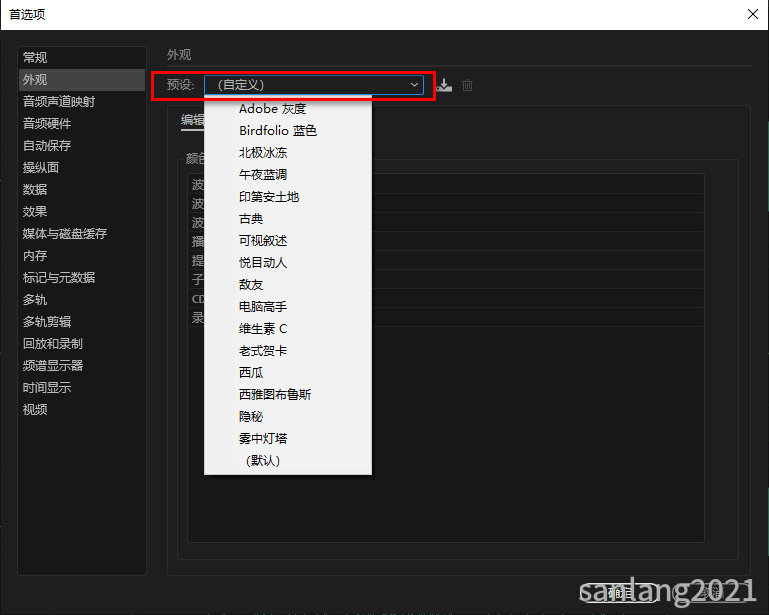The image size is (769, 615).
Task: Select 外观 in the category list
Action: (82, 79)
